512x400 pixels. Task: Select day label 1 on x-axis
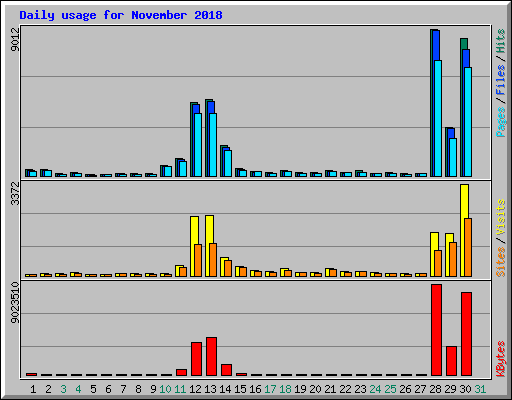coord(33,389)
